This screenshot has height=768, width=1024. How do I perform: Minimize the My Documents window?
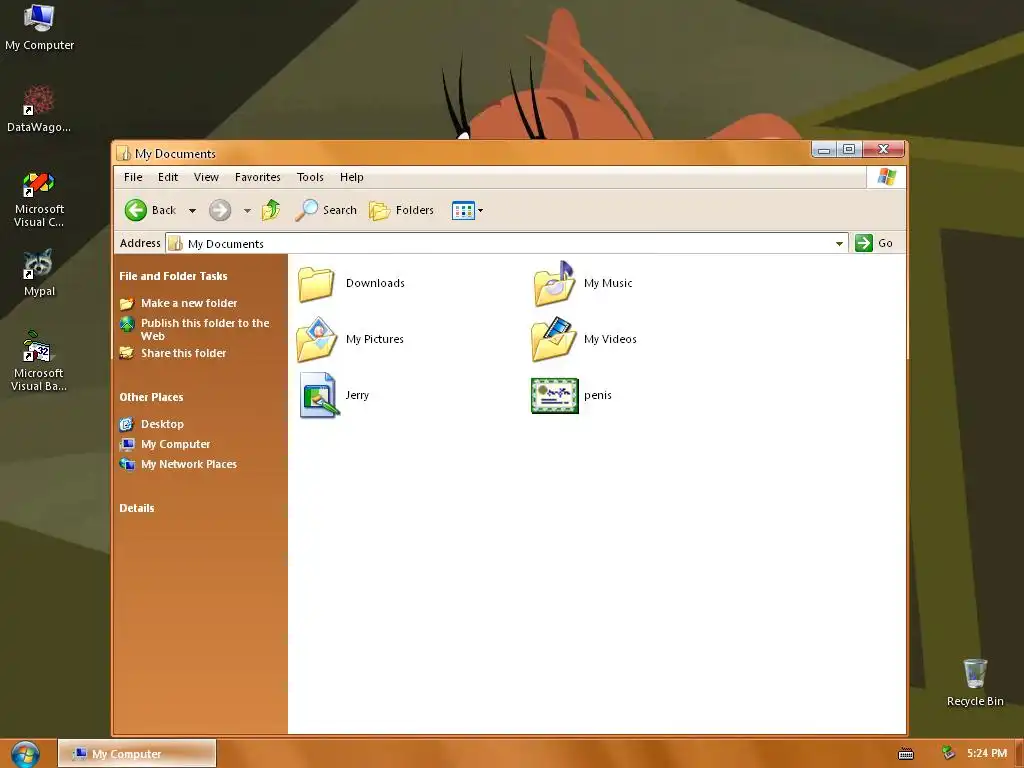pyautogui.click(x=824, y=150)
